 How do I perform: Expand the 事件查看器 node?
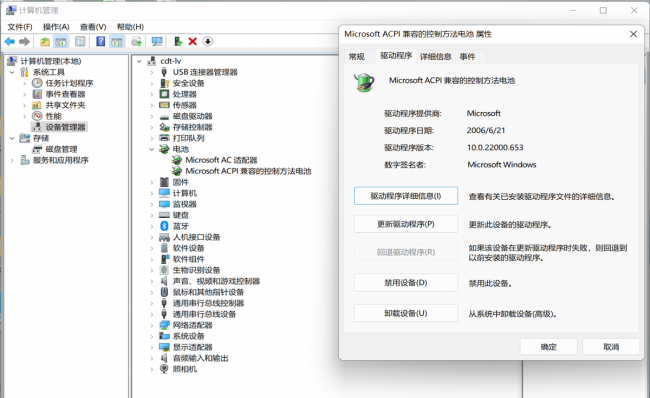point(24,94)
